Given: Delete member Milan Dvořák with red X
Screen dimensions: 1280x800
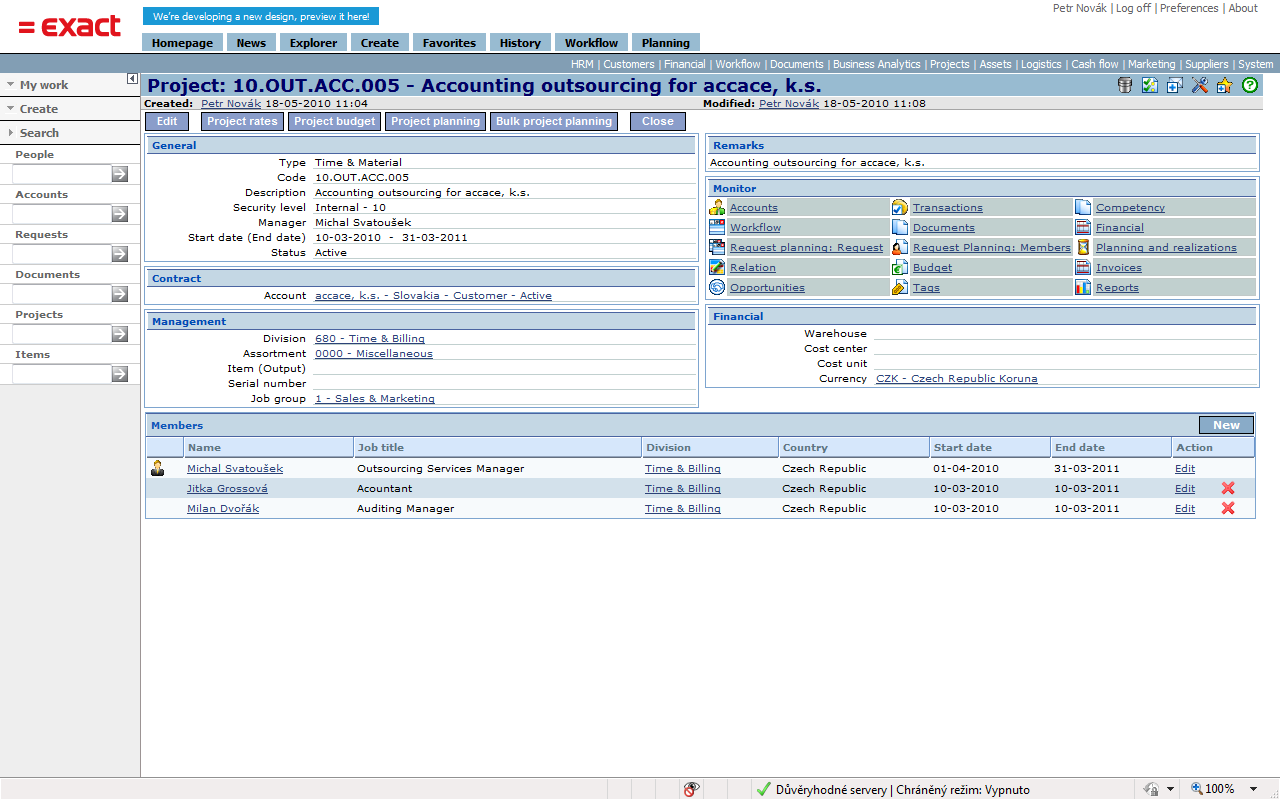Looking at the screenshot, I should point(1228,508).
